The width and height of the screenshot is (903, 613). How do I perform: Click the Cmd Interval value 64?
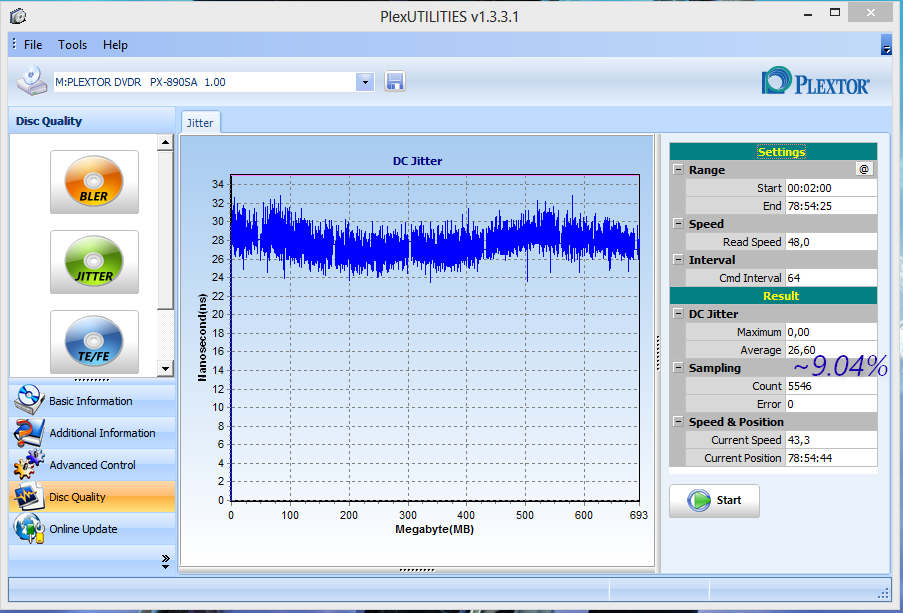coord(831,278)
